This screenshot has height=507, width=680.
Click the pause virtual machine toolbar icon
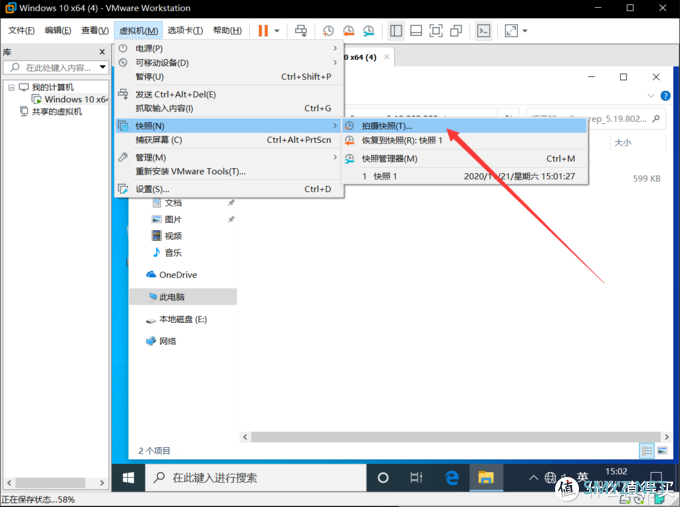[263, 31]
